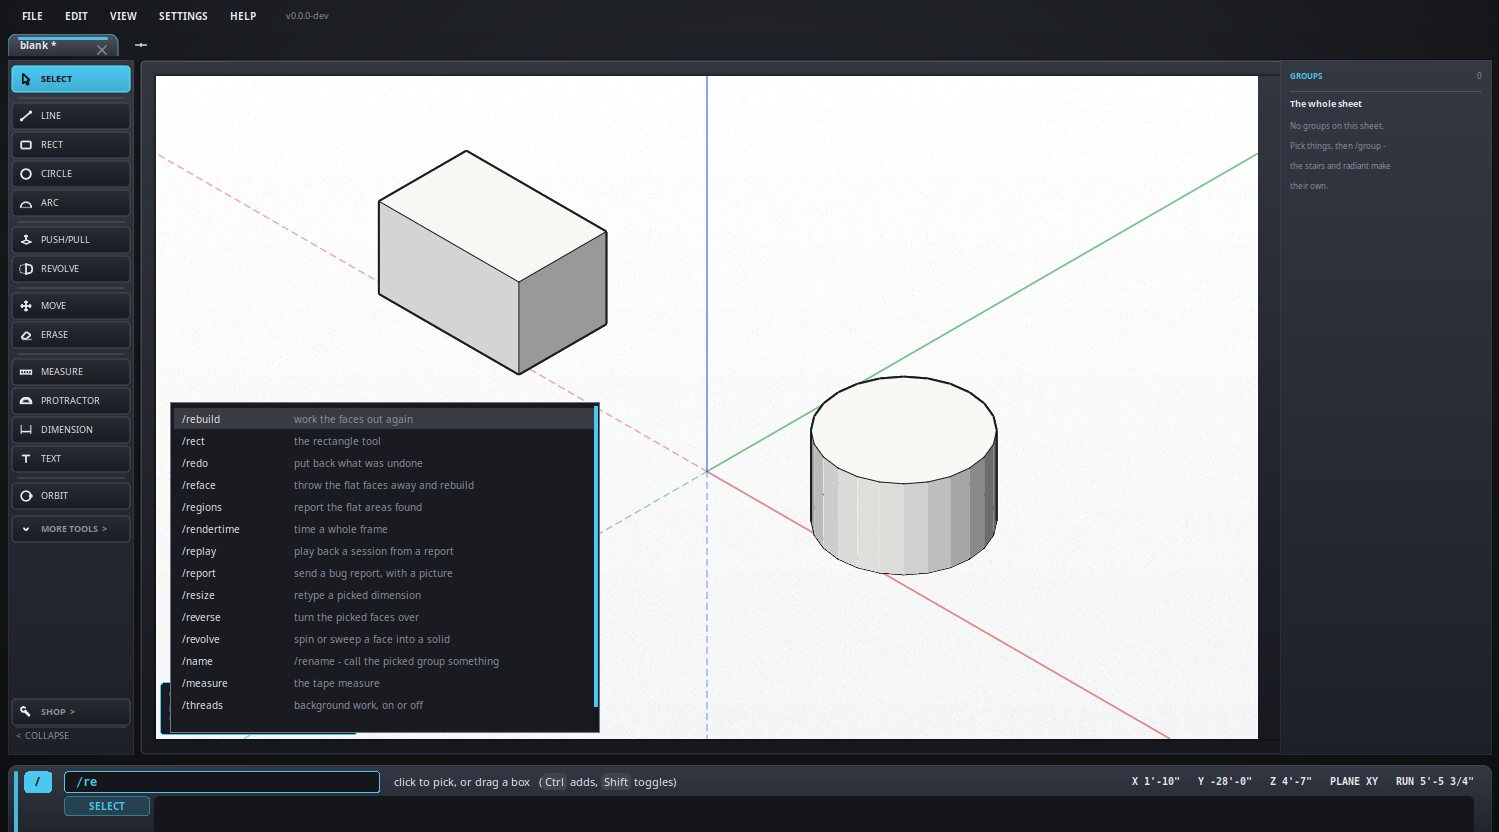Image resolution: width=1499 pixels, height=832 pixels.
Task: Select the Move tool
Action: pyautogui.click(x=71, y=306)
